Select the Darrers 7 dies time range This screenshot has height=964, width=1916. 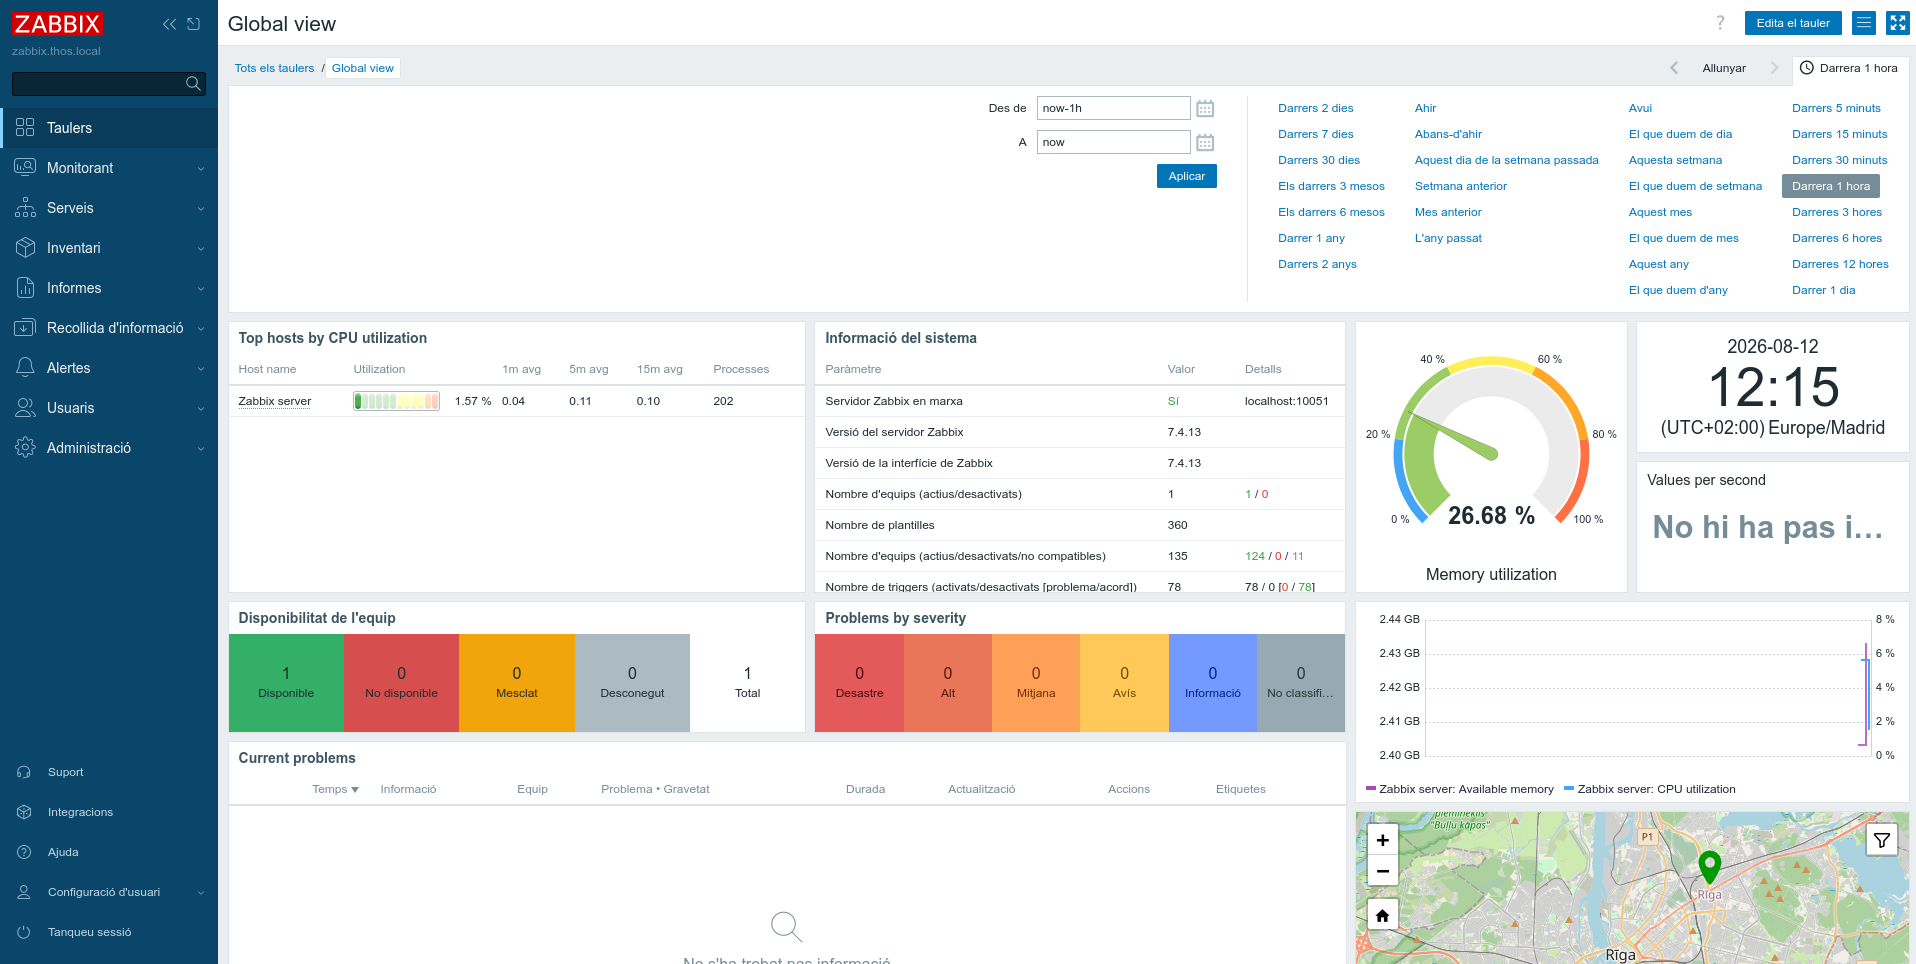pyautogui.click(x=1315, y=134)
